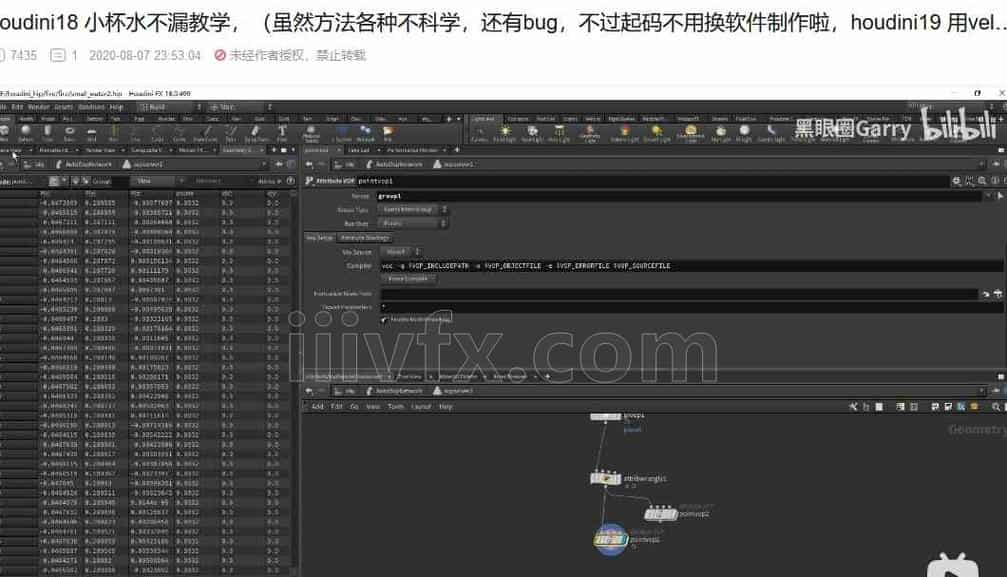This screenshot has height=577, width=1007.
Task: Click the Export Parameters input field
Action: (x=691, y=307)
